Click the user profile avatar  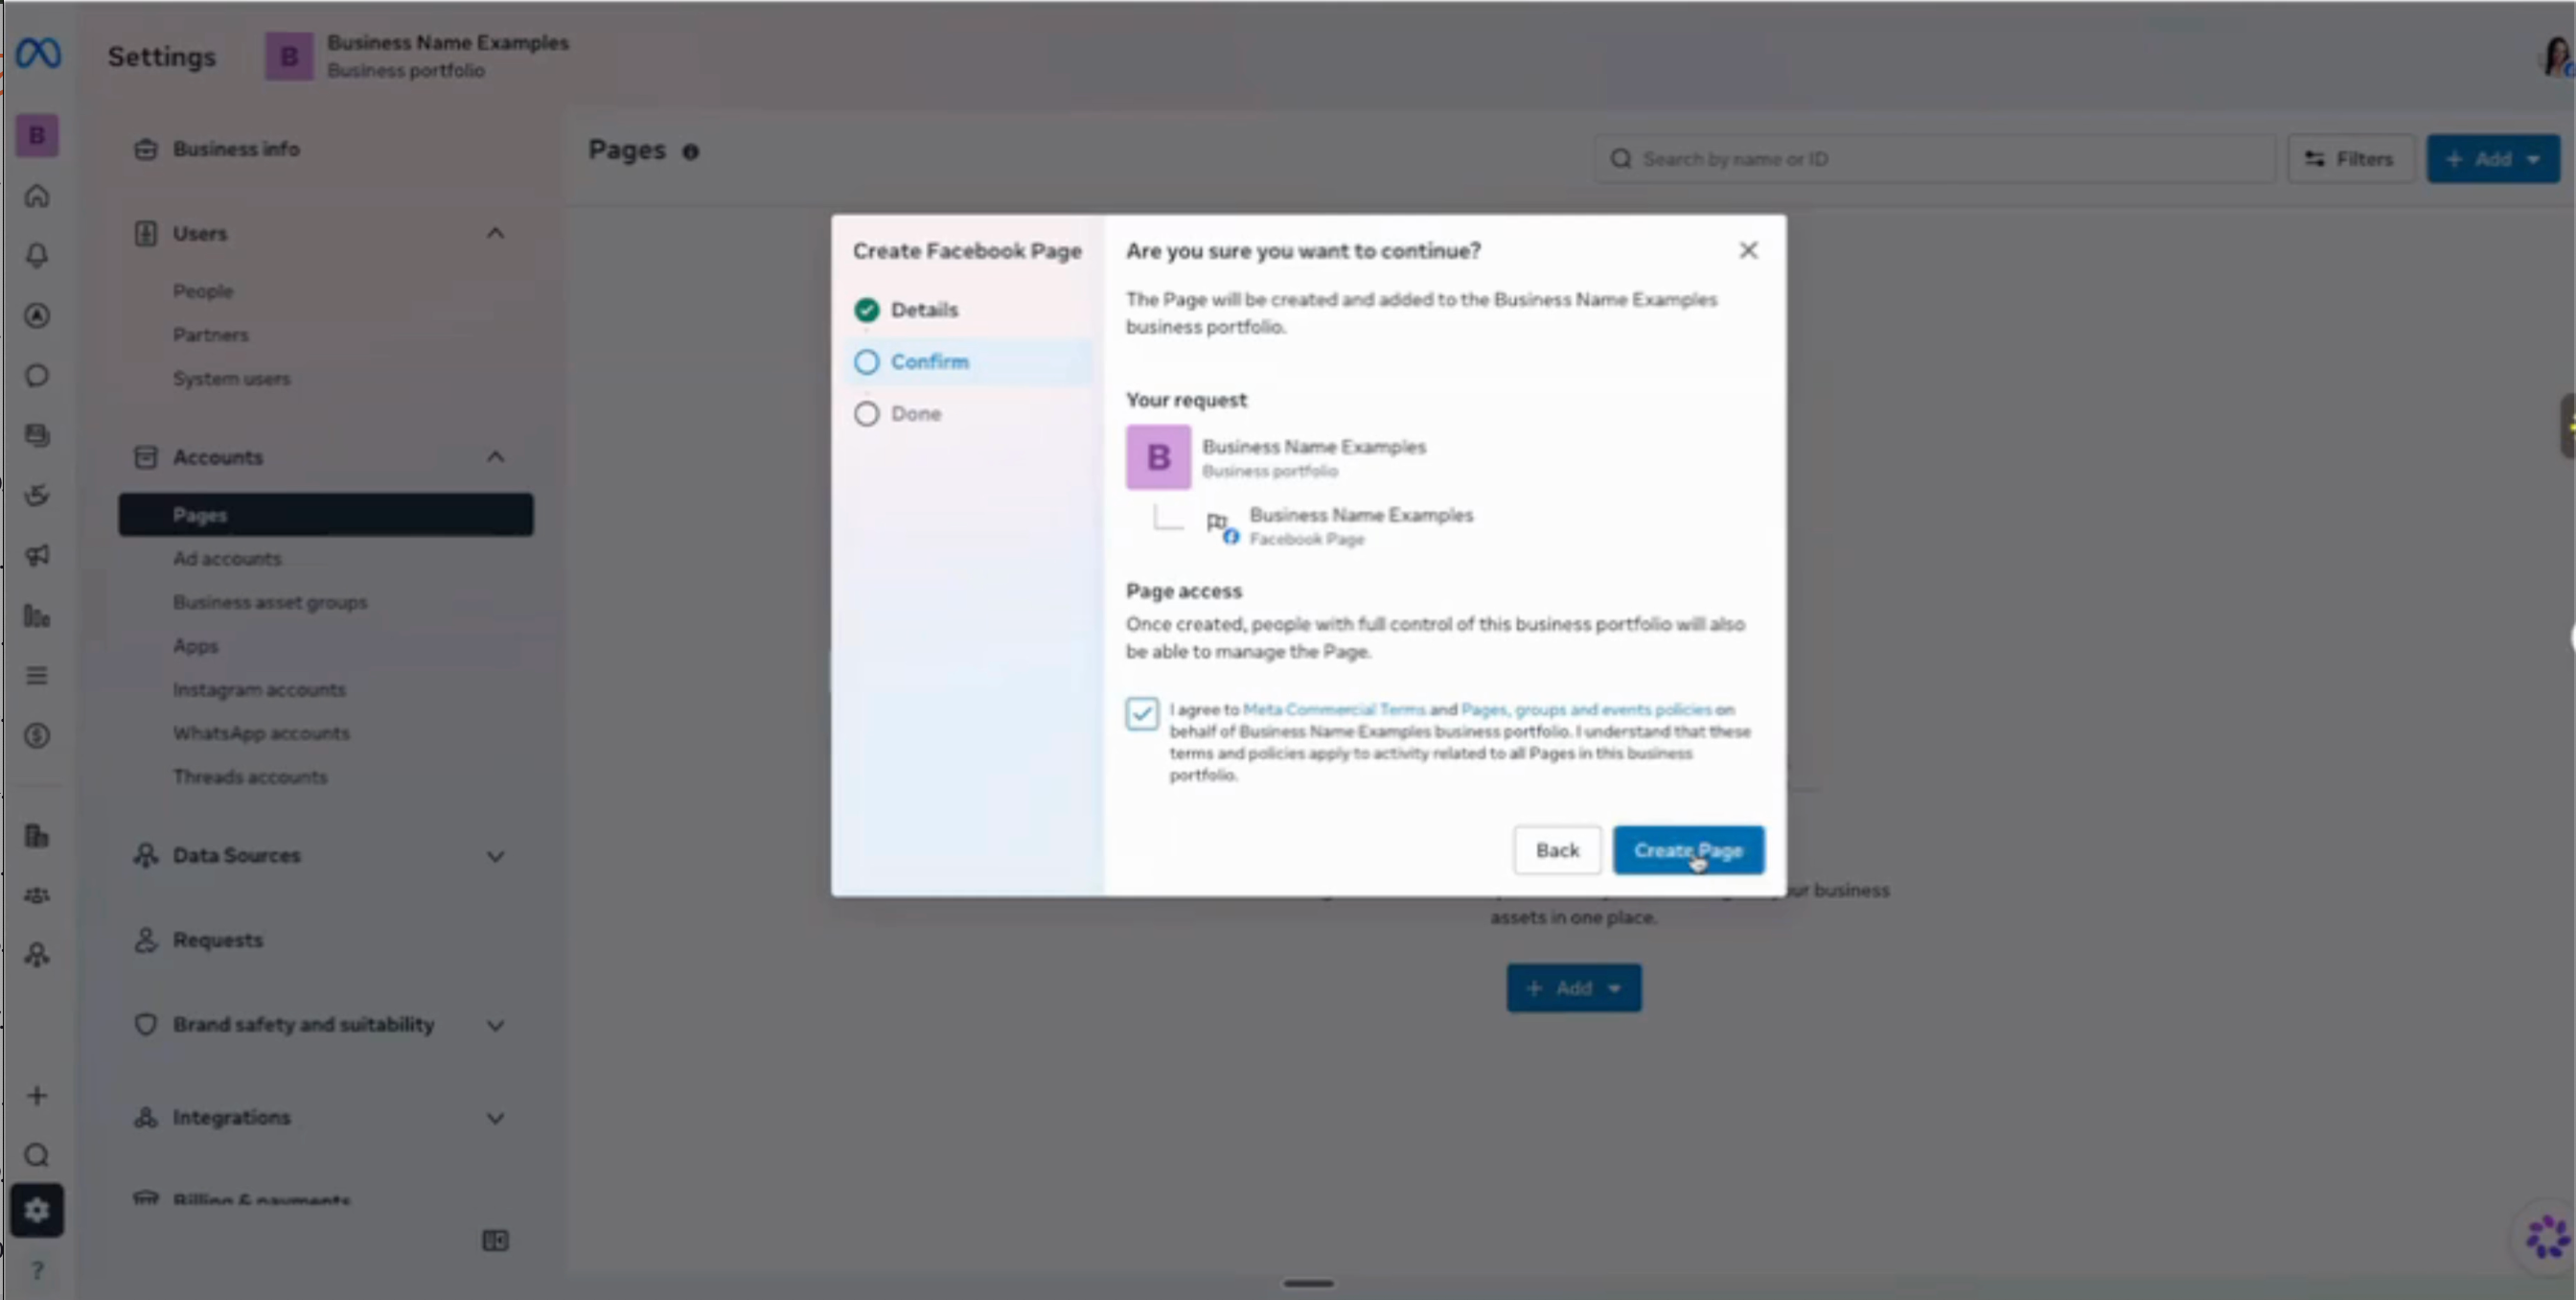click(x=2557, y=57)
